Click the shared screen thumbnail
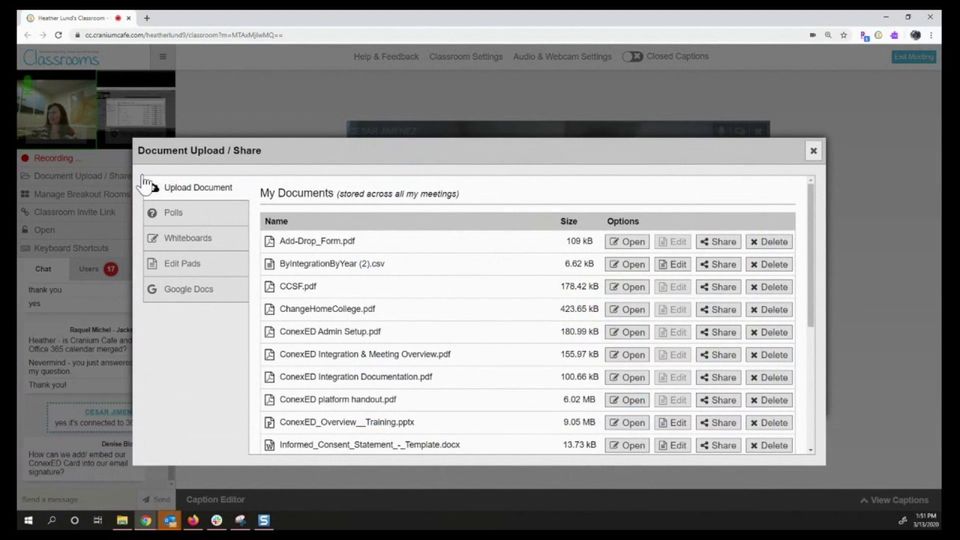 pos(136,112)
